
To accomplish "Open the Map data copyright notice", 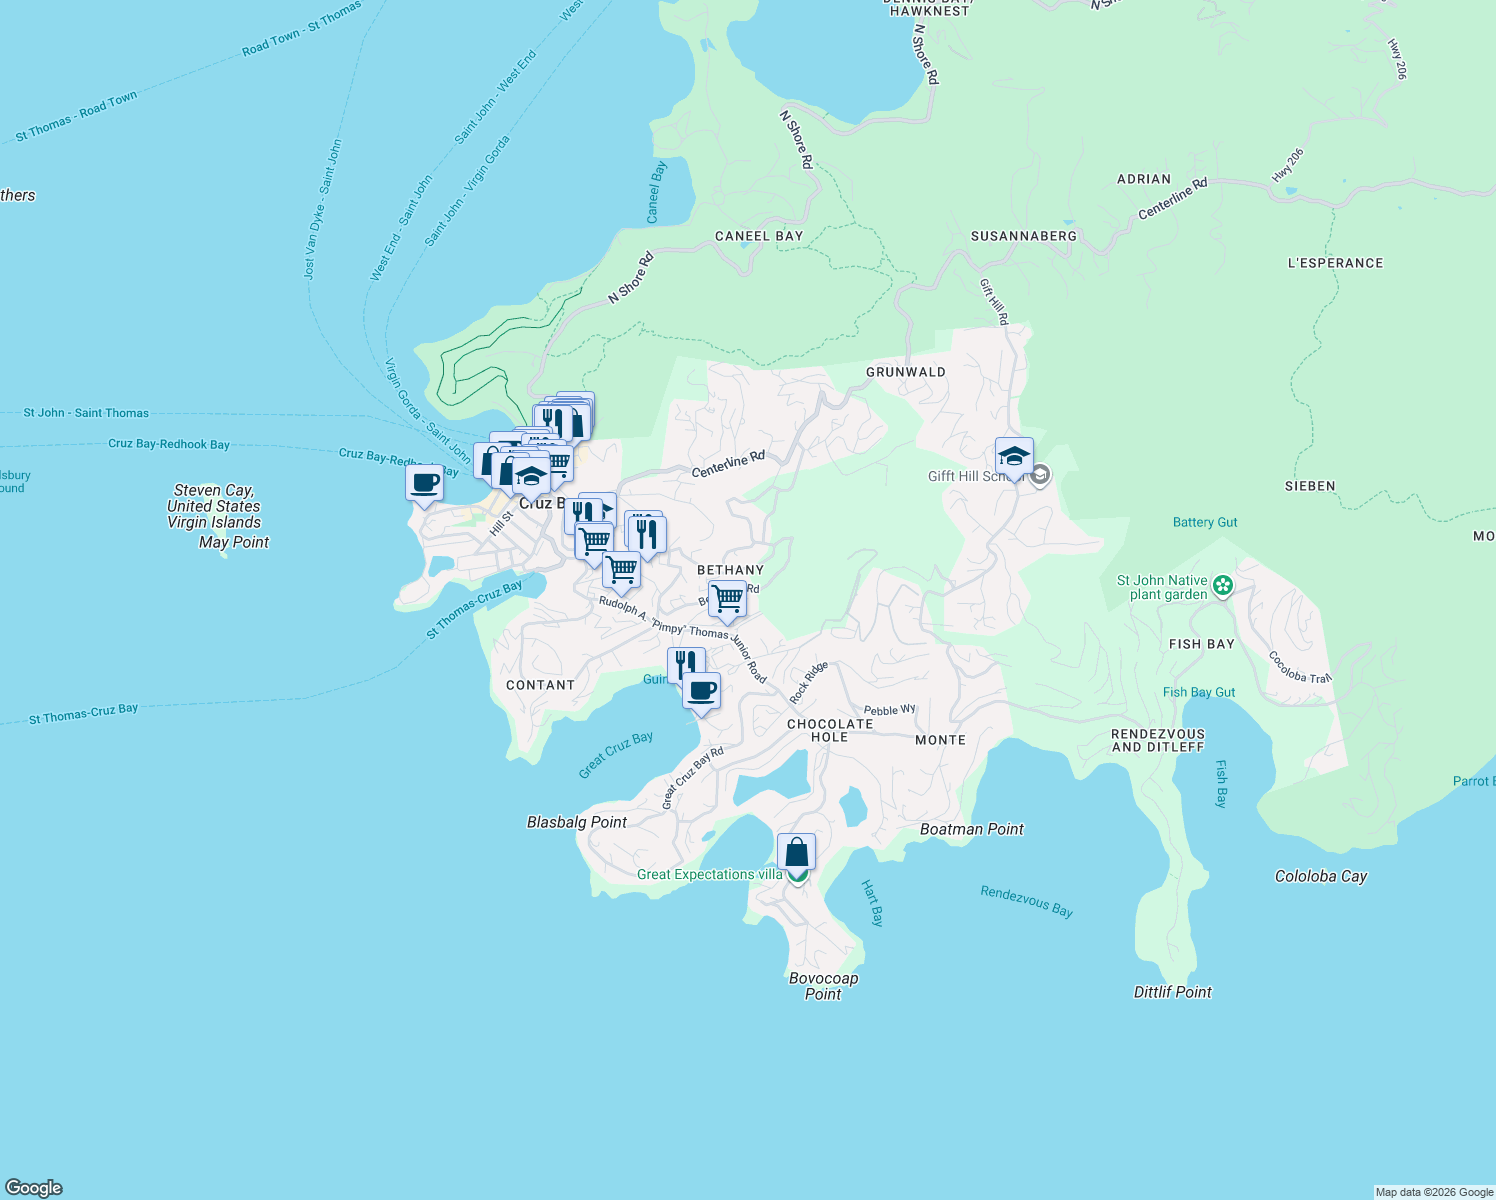I will tap(1433, 1191).
